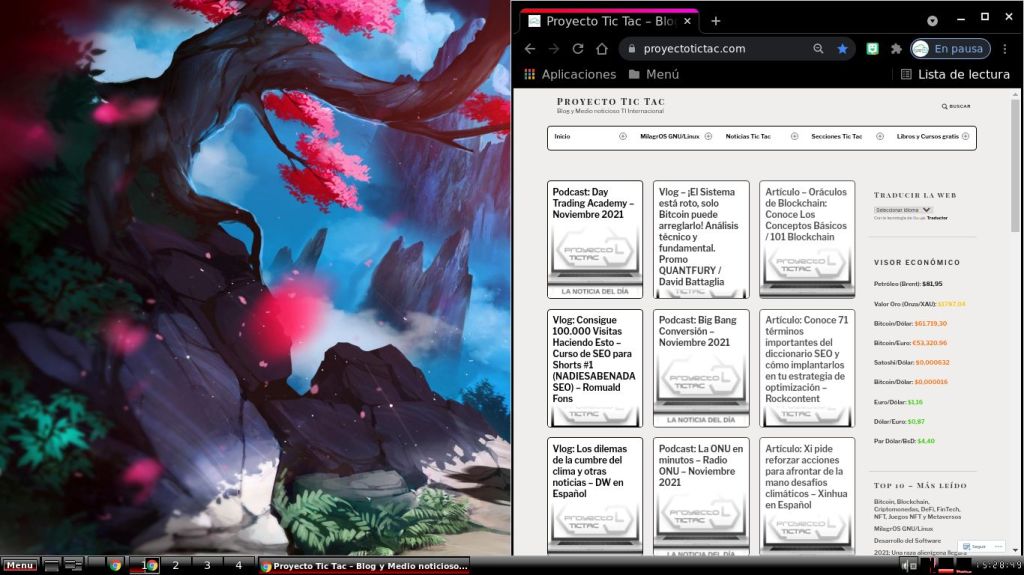Click the zoom magnifier icon in address bar
Viewport: 1024px width, 575px height.
(x=818, y=48)
